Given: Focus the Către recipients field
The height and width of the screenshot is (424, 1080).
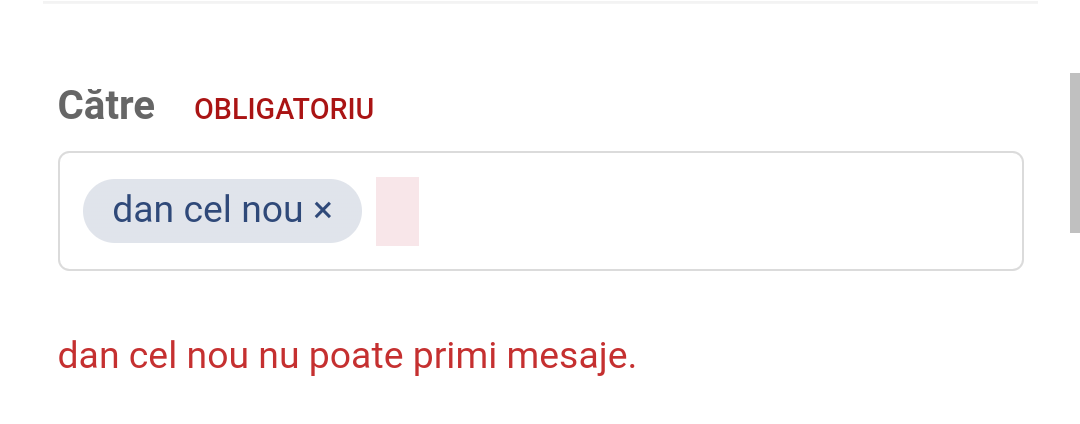Looking at the screenshot, I should tap(700, 211).
